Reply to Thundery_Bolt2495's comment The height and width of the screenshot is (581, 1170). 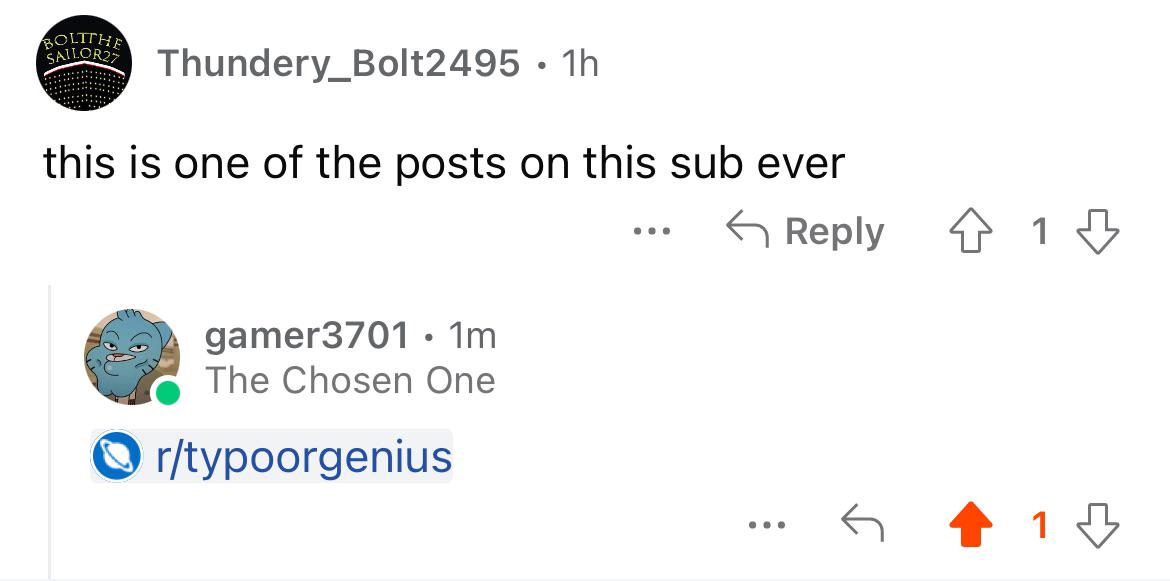click(805, 231)
